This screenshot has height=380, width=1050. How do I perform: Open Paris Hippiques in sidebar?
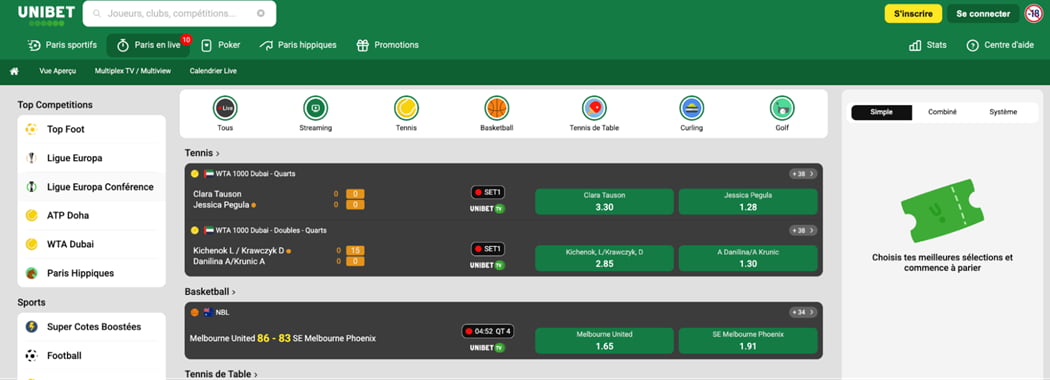point(92,273)
